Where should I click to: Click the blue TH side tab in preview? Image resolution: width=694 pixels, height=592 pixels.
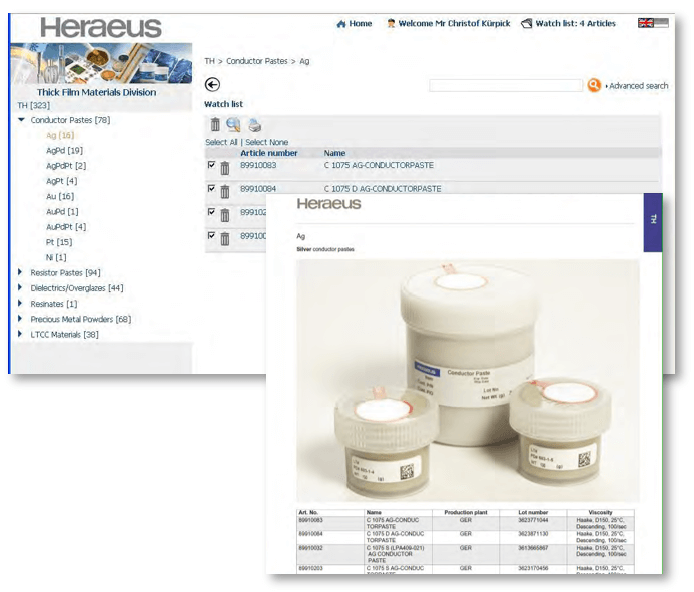(653, 223)
